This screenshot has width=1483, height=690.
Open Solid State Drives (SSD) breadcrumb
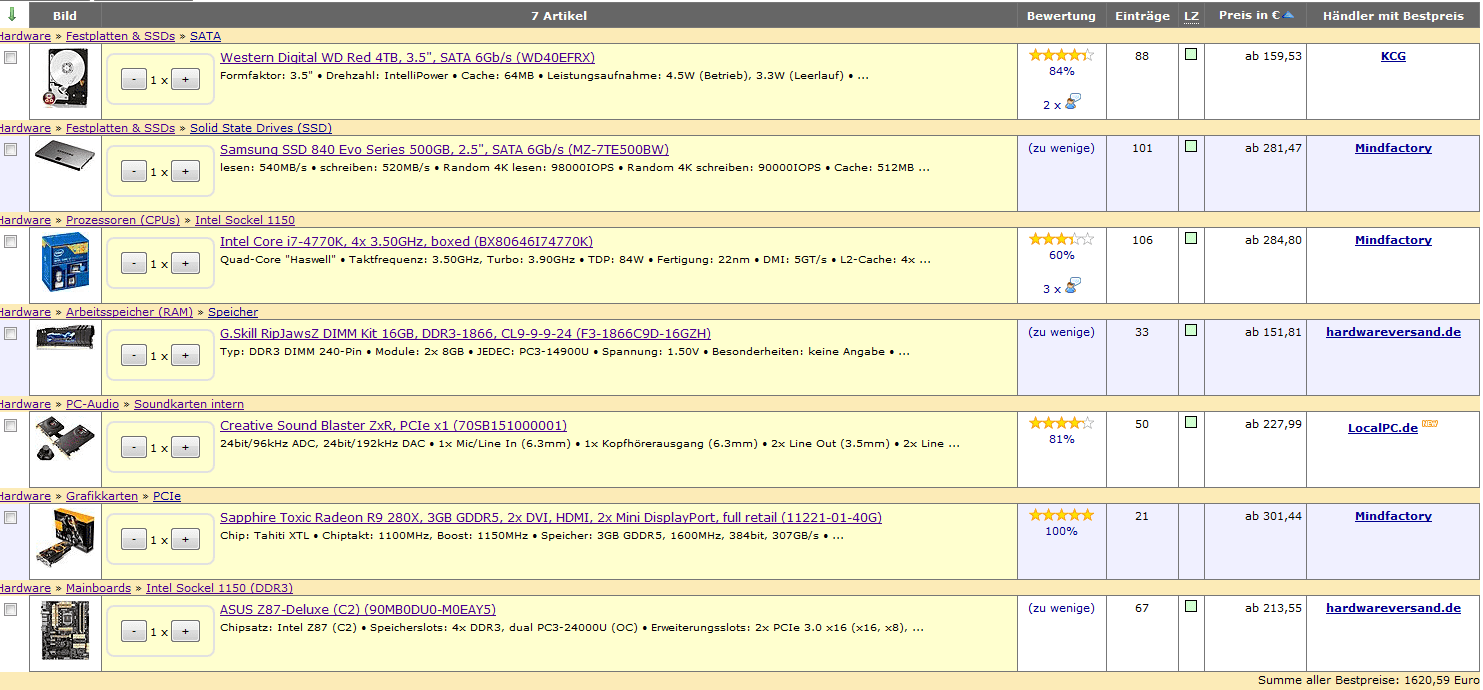pyautogui.click(x=261, y=128)
